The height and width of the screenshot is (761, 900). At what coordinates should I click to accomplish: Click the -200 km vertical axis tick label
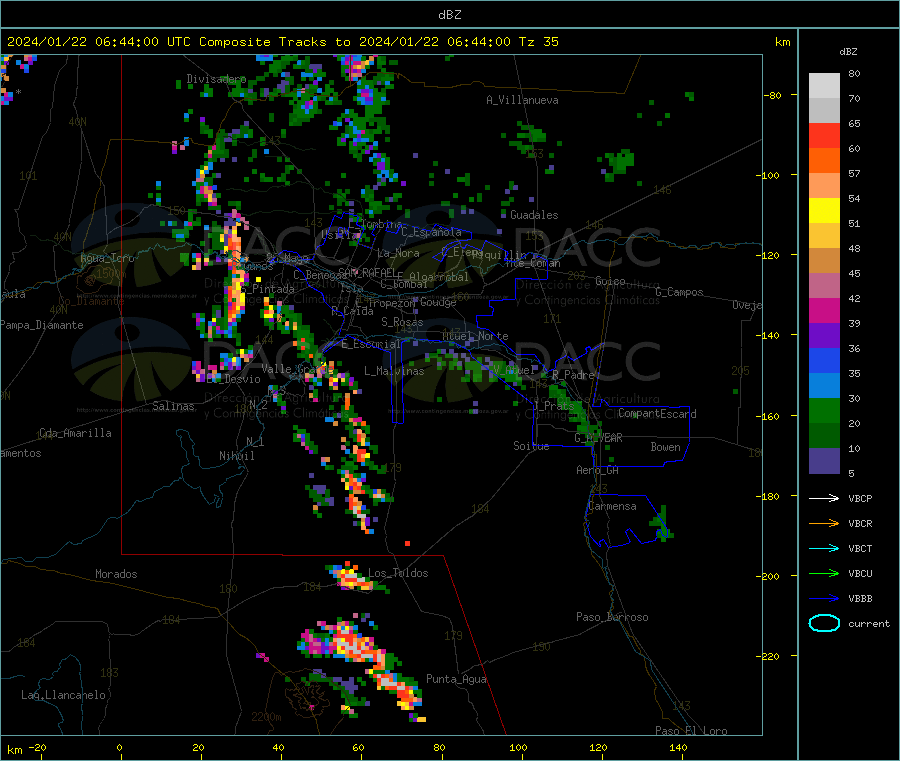tap(768, 576)
